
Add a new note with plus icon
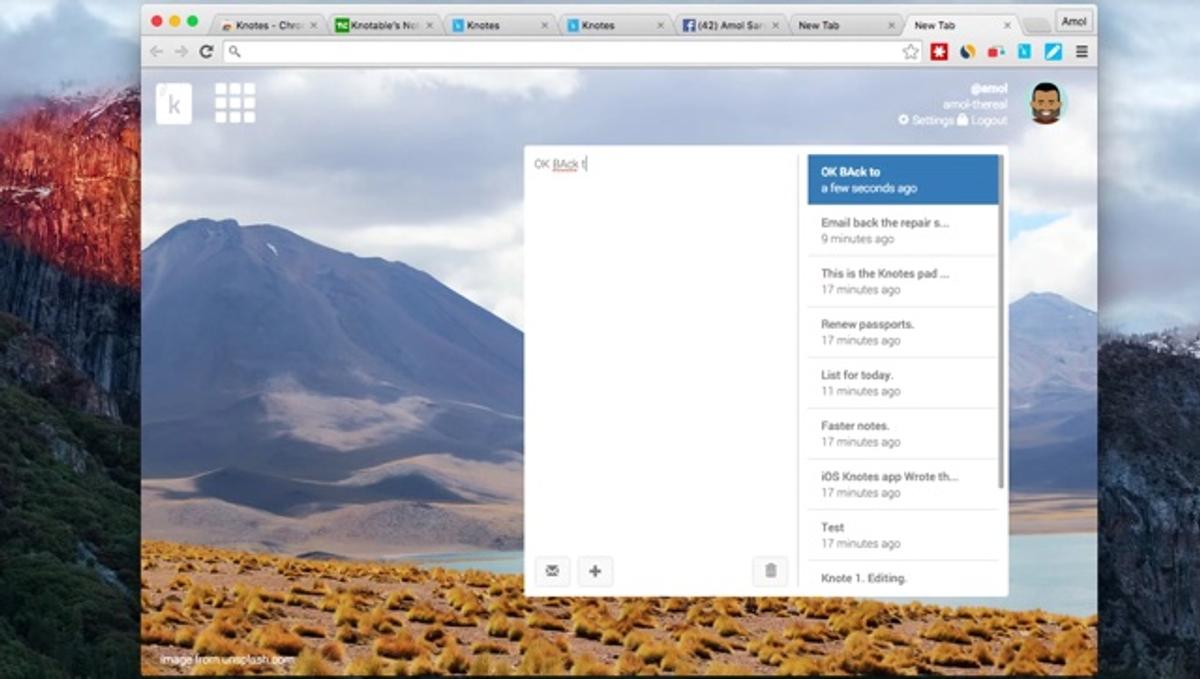pos(595,571)
